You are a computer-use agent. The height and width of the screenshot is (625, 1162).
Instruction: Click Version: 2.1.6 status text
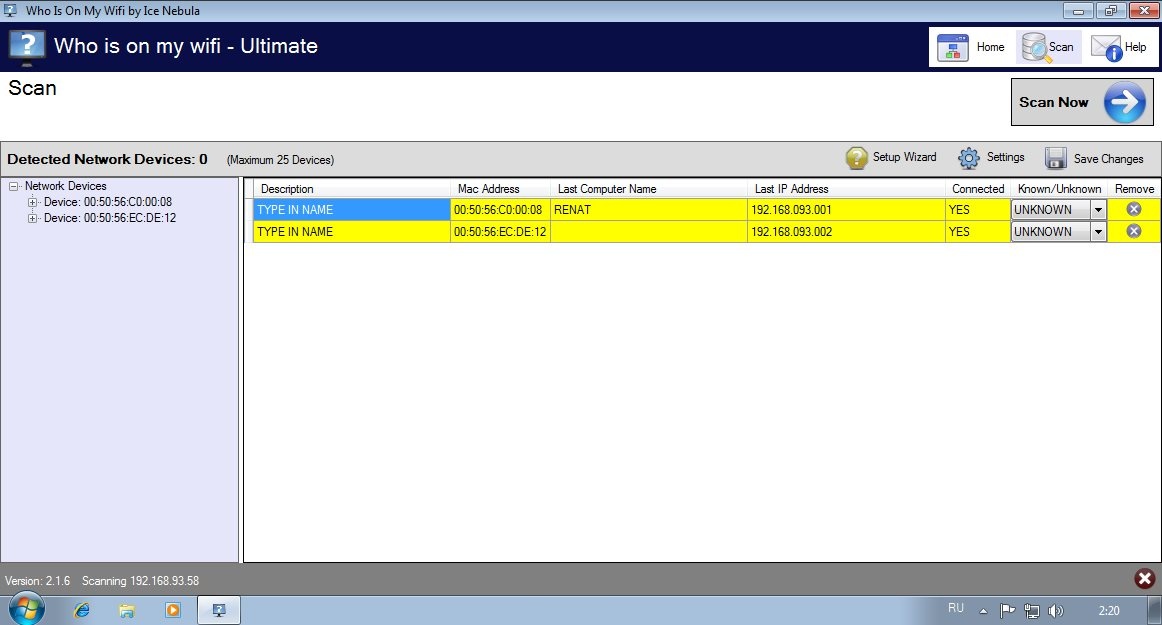pos(37,581)
